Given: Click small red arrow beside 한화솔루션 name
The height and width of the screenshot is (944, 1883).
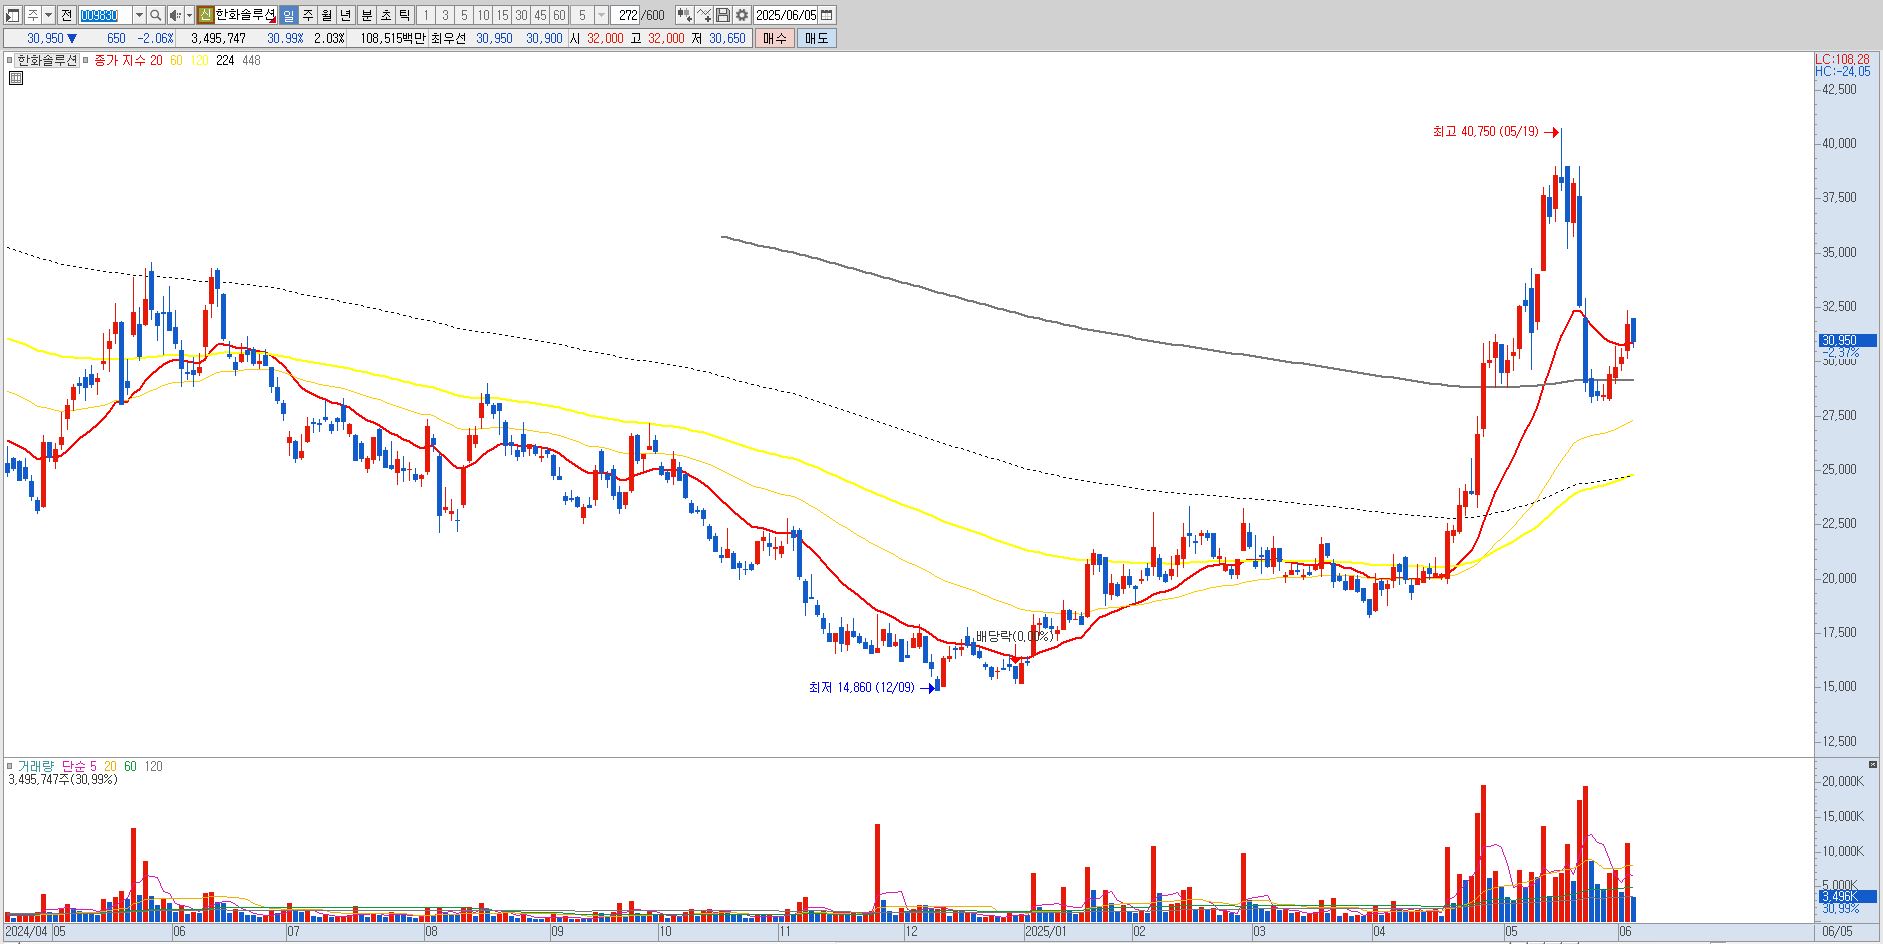Looking at the screenshot, I should (271, 20).
